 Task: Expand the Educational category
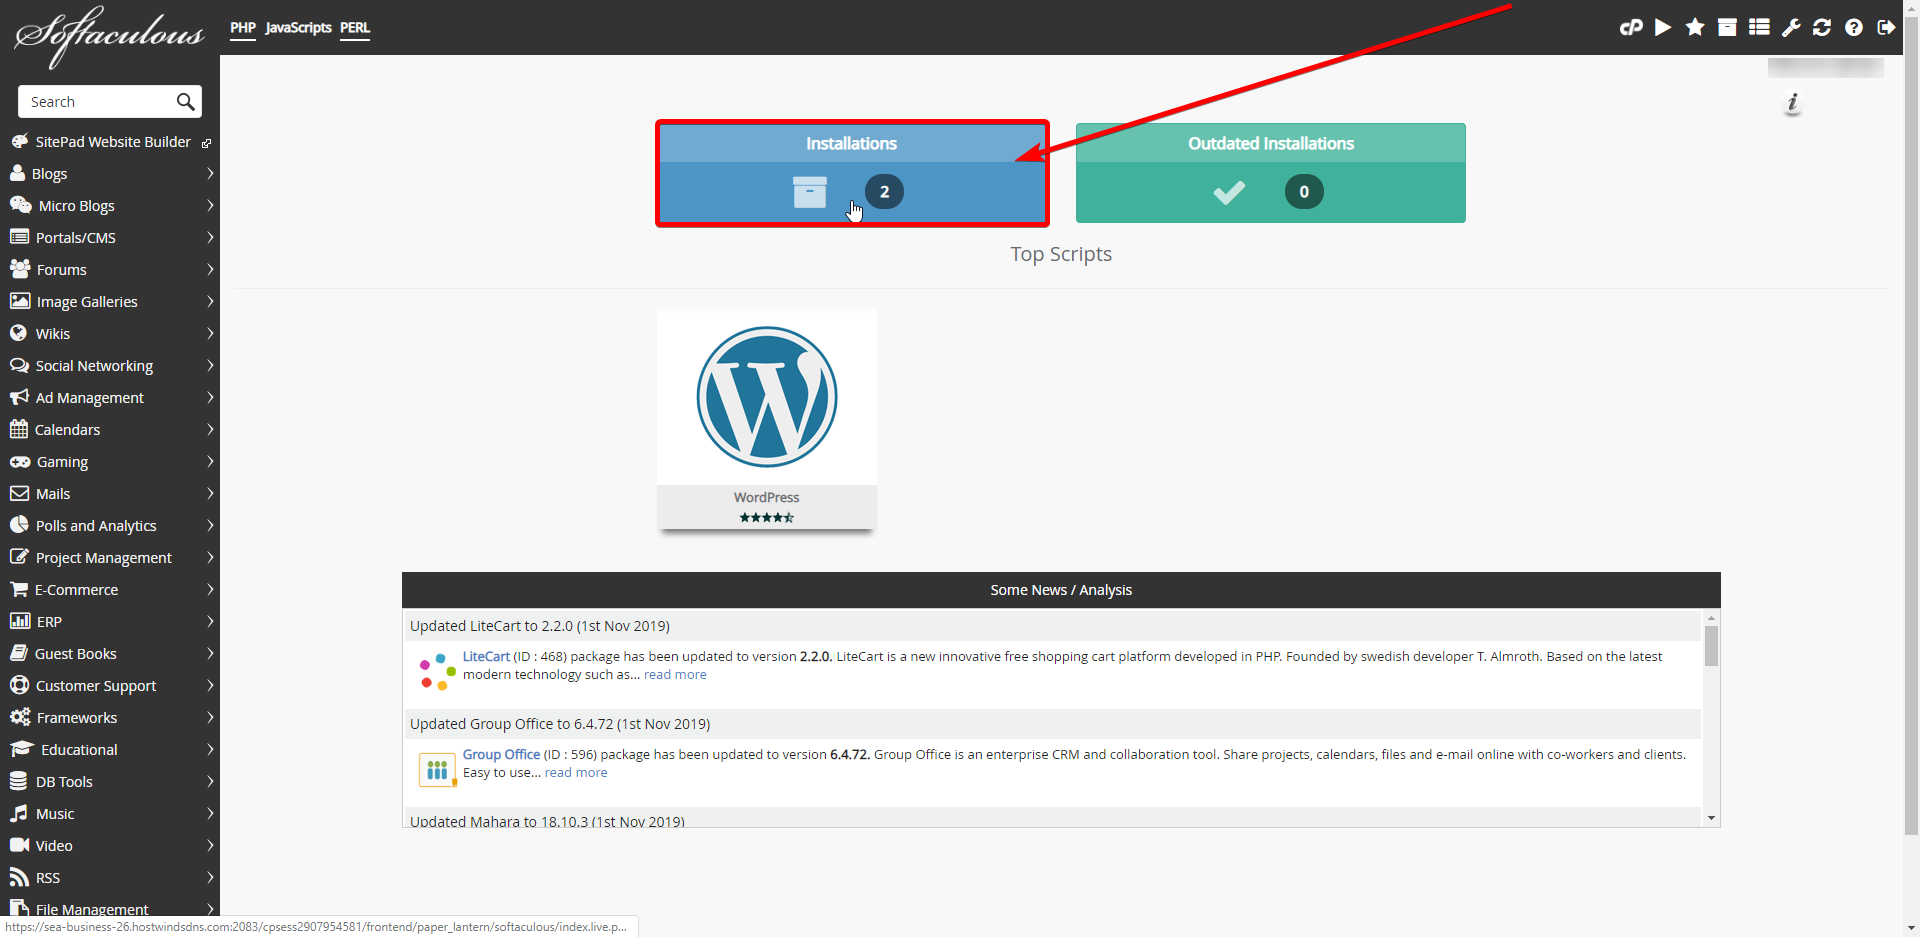(x=210, y=749)
